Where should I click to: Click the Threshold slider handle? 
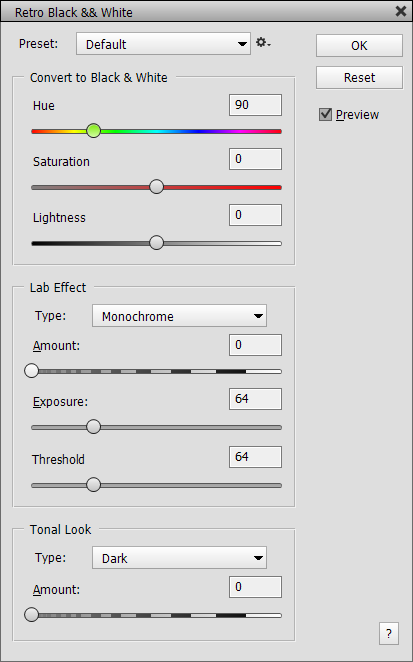[93, 485]
